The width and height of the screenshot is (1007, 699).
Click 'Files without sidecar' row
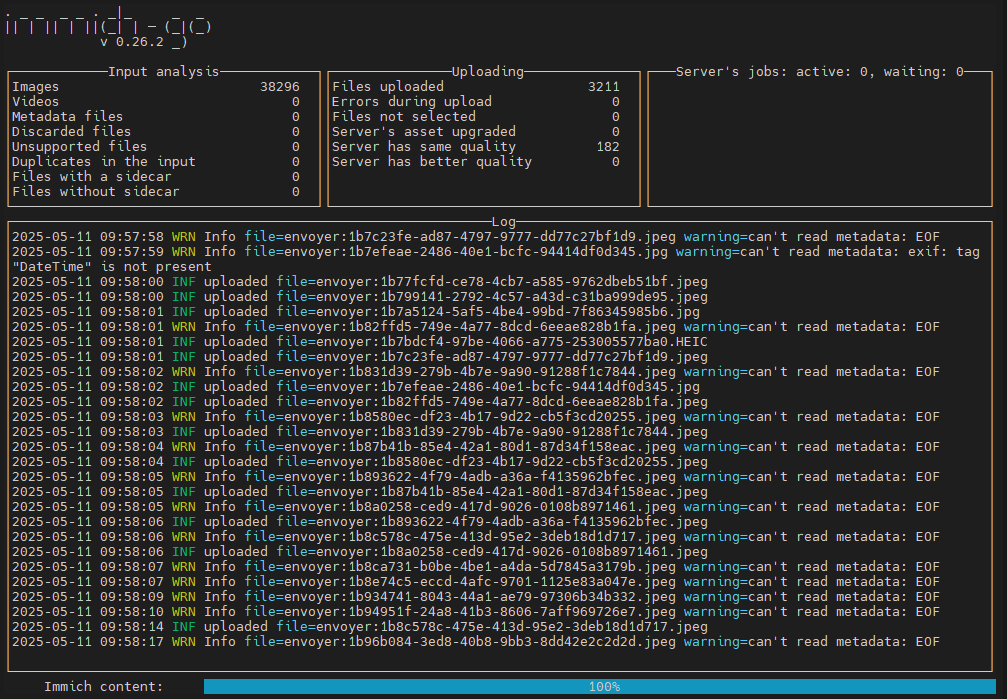pos(155,191)
